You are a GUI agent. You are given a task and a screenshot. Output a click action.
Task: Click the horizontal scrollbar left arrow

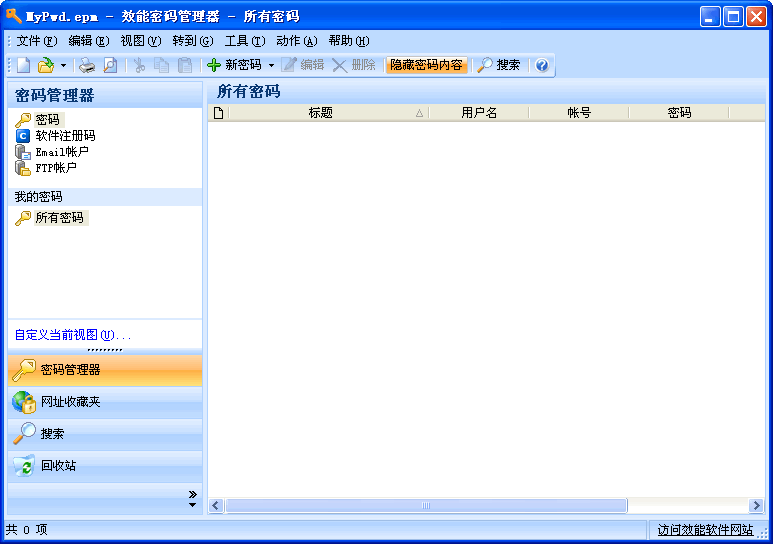click(215, 506)
